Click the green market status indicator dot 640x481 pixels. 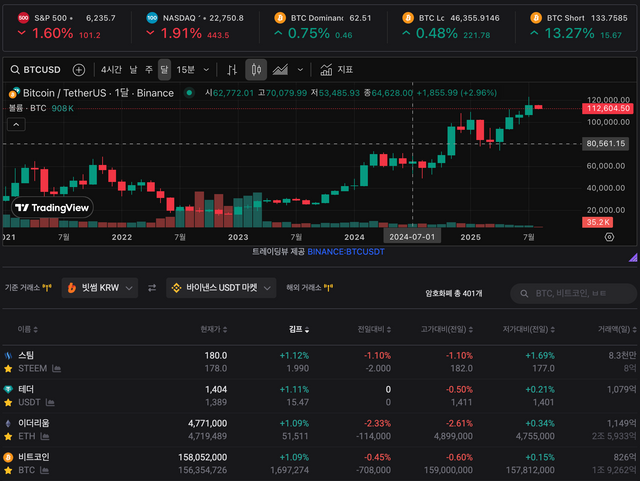point(189,93)
